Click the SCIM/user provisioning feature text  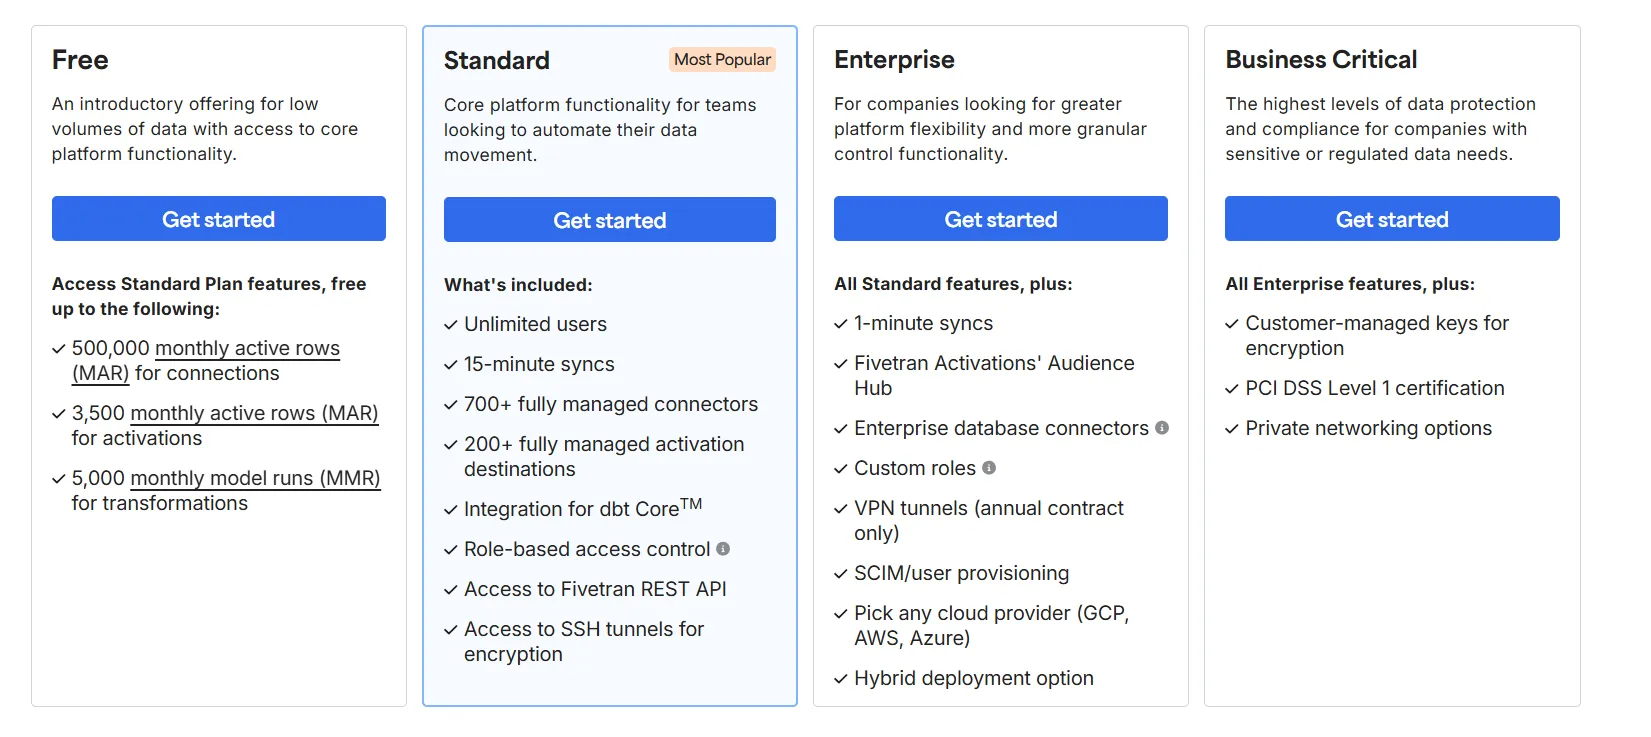[961, 573]
